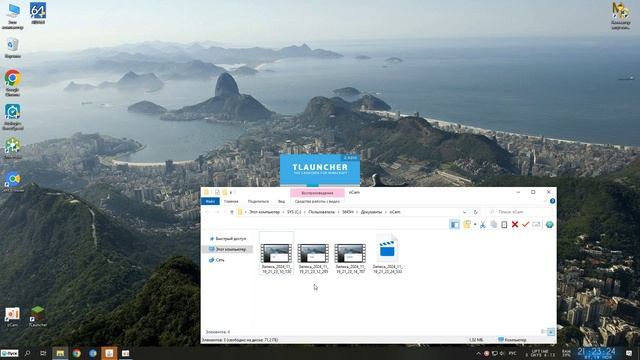Image resolution: width=640 pixels, height=360 pixels.
Task: Click SYS (C:) breadcrumb segment
Action: point(294,212)
